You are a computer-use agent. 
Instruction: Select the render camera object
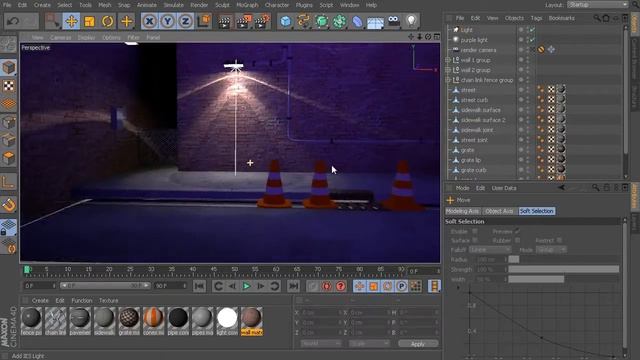tap(478, 50)
